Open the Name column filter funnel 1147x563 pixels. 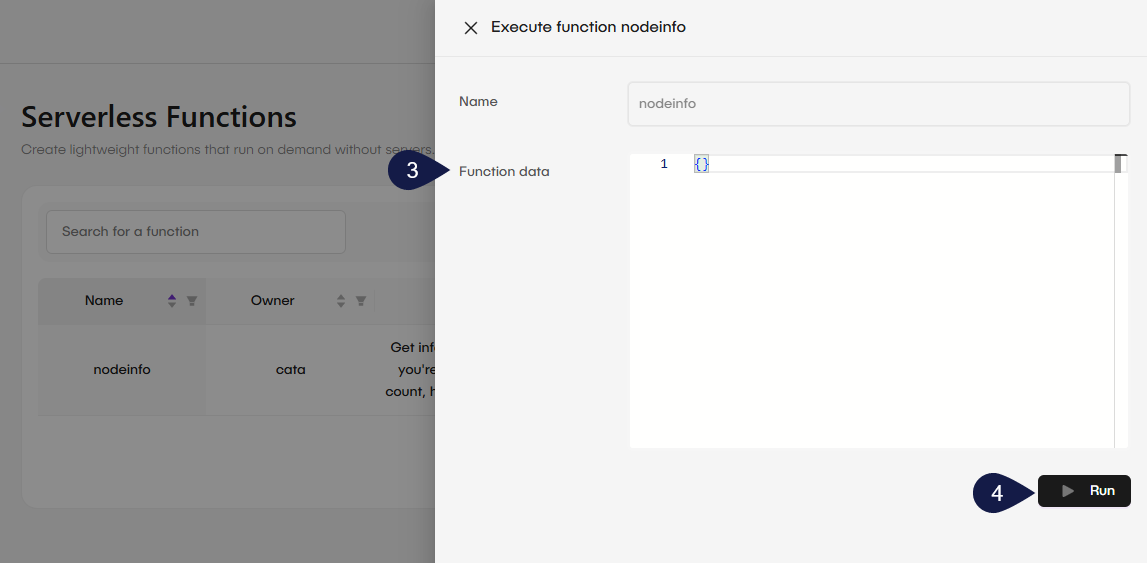[192, 301]
